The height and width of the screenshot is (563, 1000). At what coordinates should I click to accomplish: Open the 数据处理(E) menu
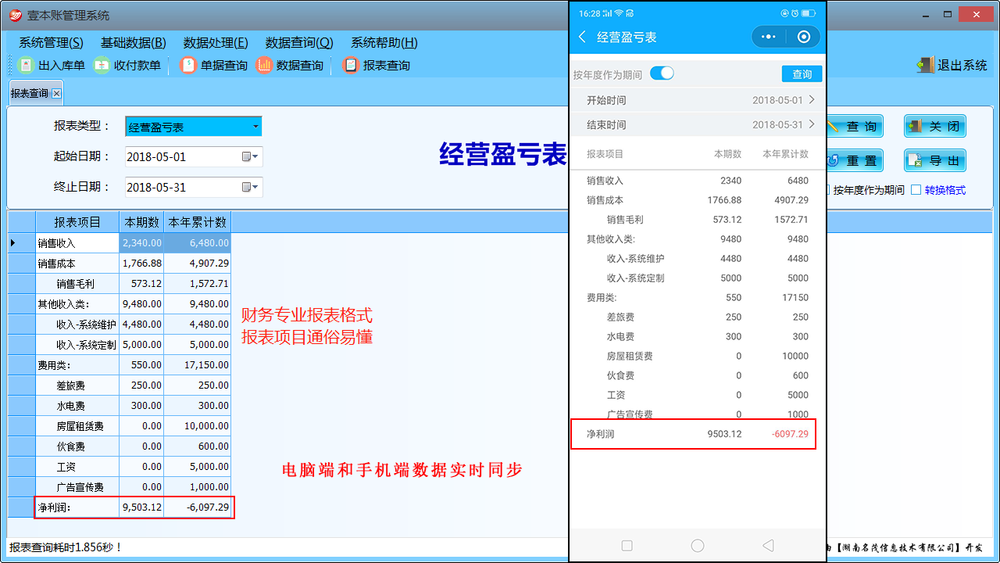click(216, 43)
